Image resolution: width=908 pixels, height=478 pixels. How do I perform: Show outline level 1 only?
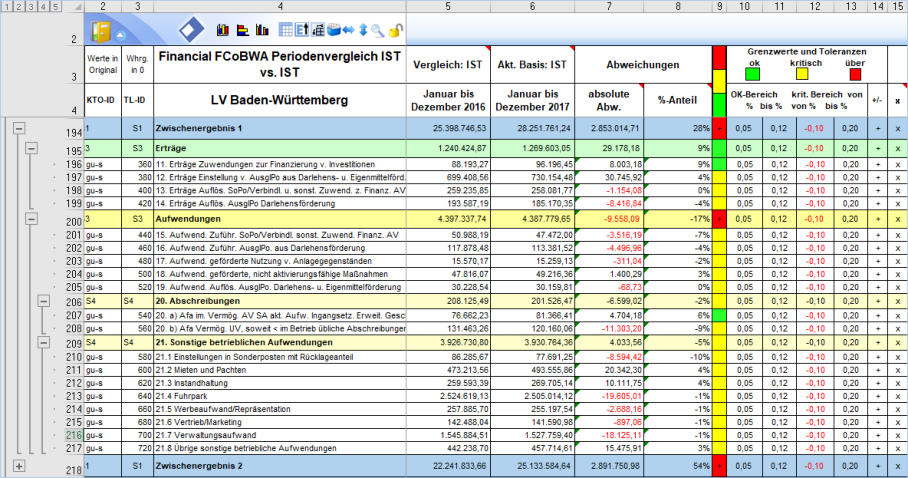[x=7, y=6]
